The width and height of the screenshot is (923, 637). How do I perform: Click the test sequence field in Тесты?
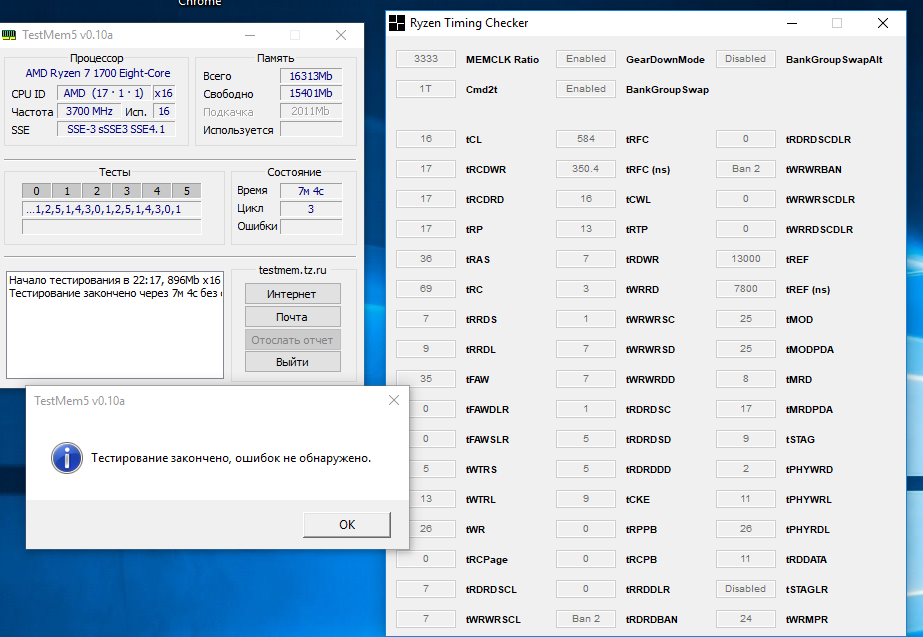pyautogui.click(x=112, y=209)
